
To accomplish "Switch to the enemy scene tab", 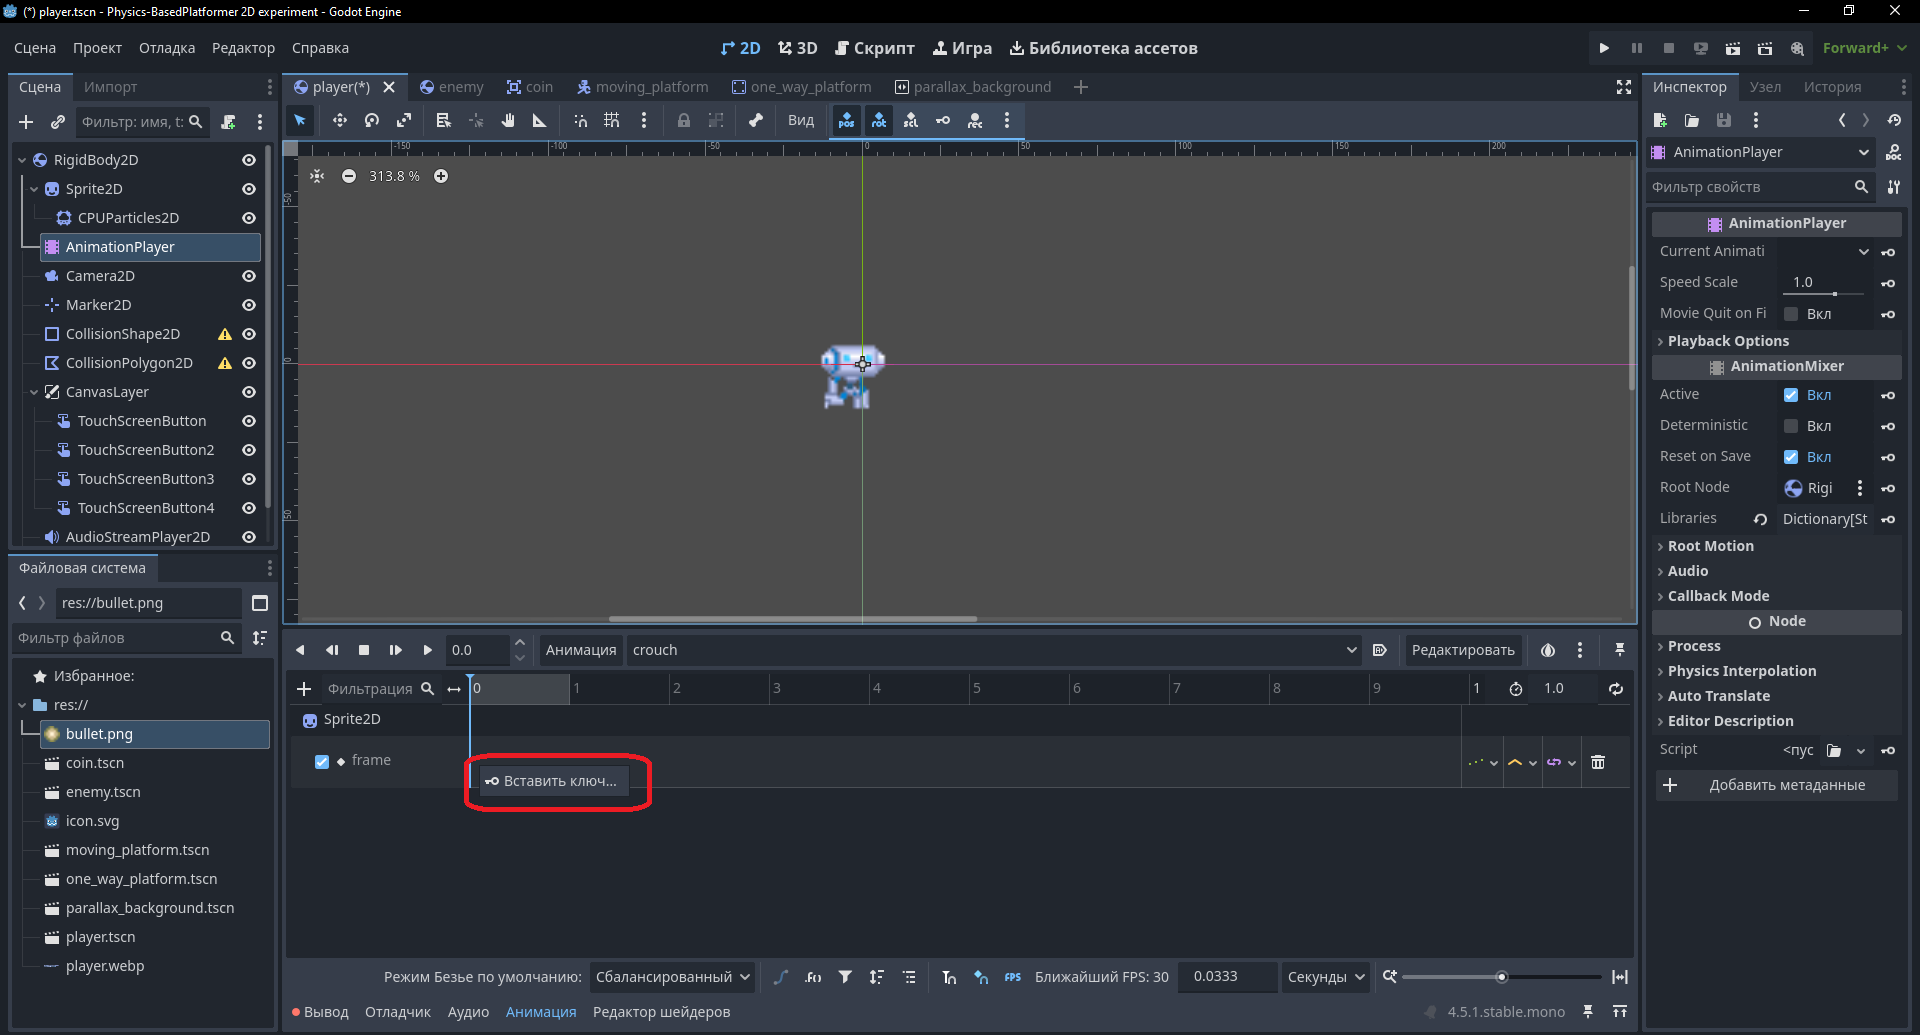I will pyautogui.click(x=452, y=87).
